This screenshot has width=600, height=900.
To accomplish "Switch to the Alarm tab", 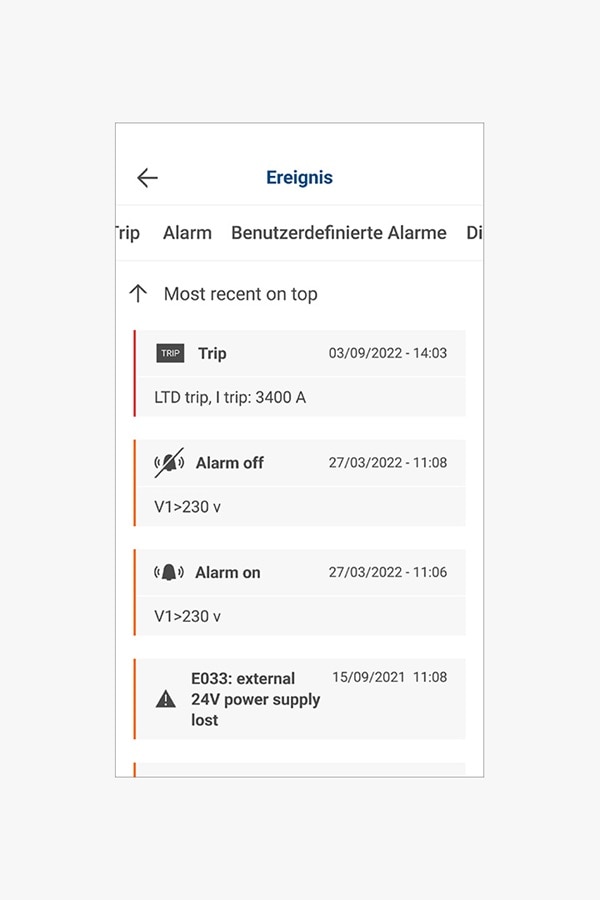I will point(187,233).
